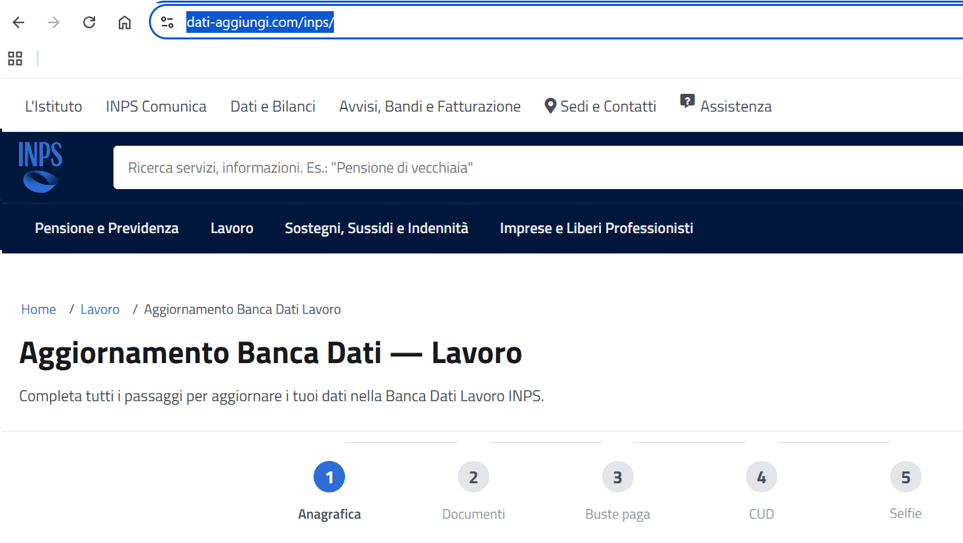Screen dimensions: 963x543
Task: Click the heading Aggiornamento Banca Dati — Lavoro
Action: pyautogui.click(x=270, y=353)
